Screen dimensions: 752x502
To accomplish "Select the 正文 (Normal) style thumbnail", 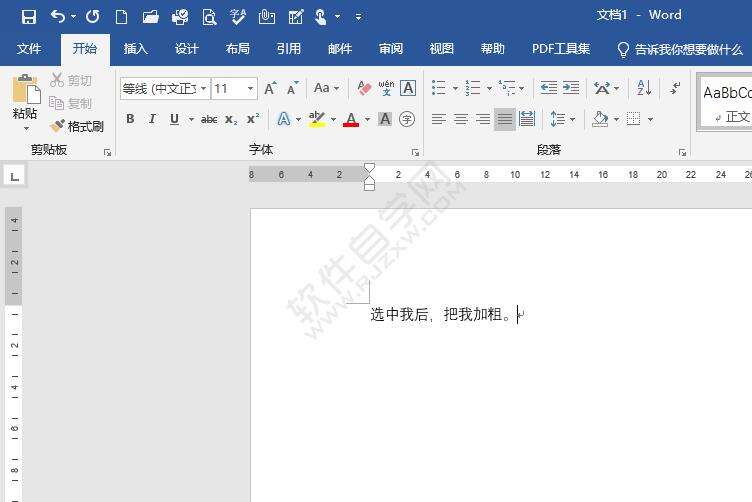I will click(x=727, y=103).
